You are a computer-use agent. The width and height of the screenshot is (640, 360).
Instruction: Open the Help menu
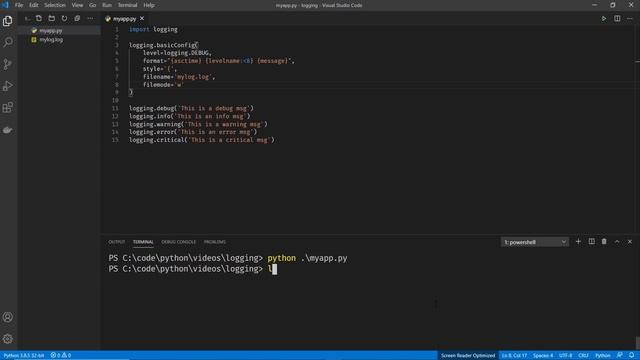(149, 5)
